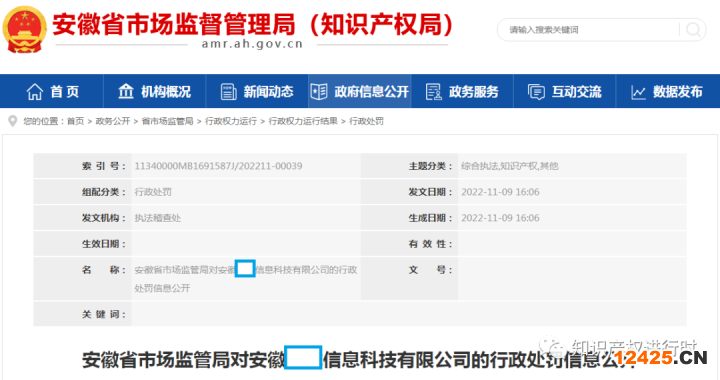
Task: Click the amr.ah.gov.cn domain text
Action: pyautogui.click(x=252, y=44)
